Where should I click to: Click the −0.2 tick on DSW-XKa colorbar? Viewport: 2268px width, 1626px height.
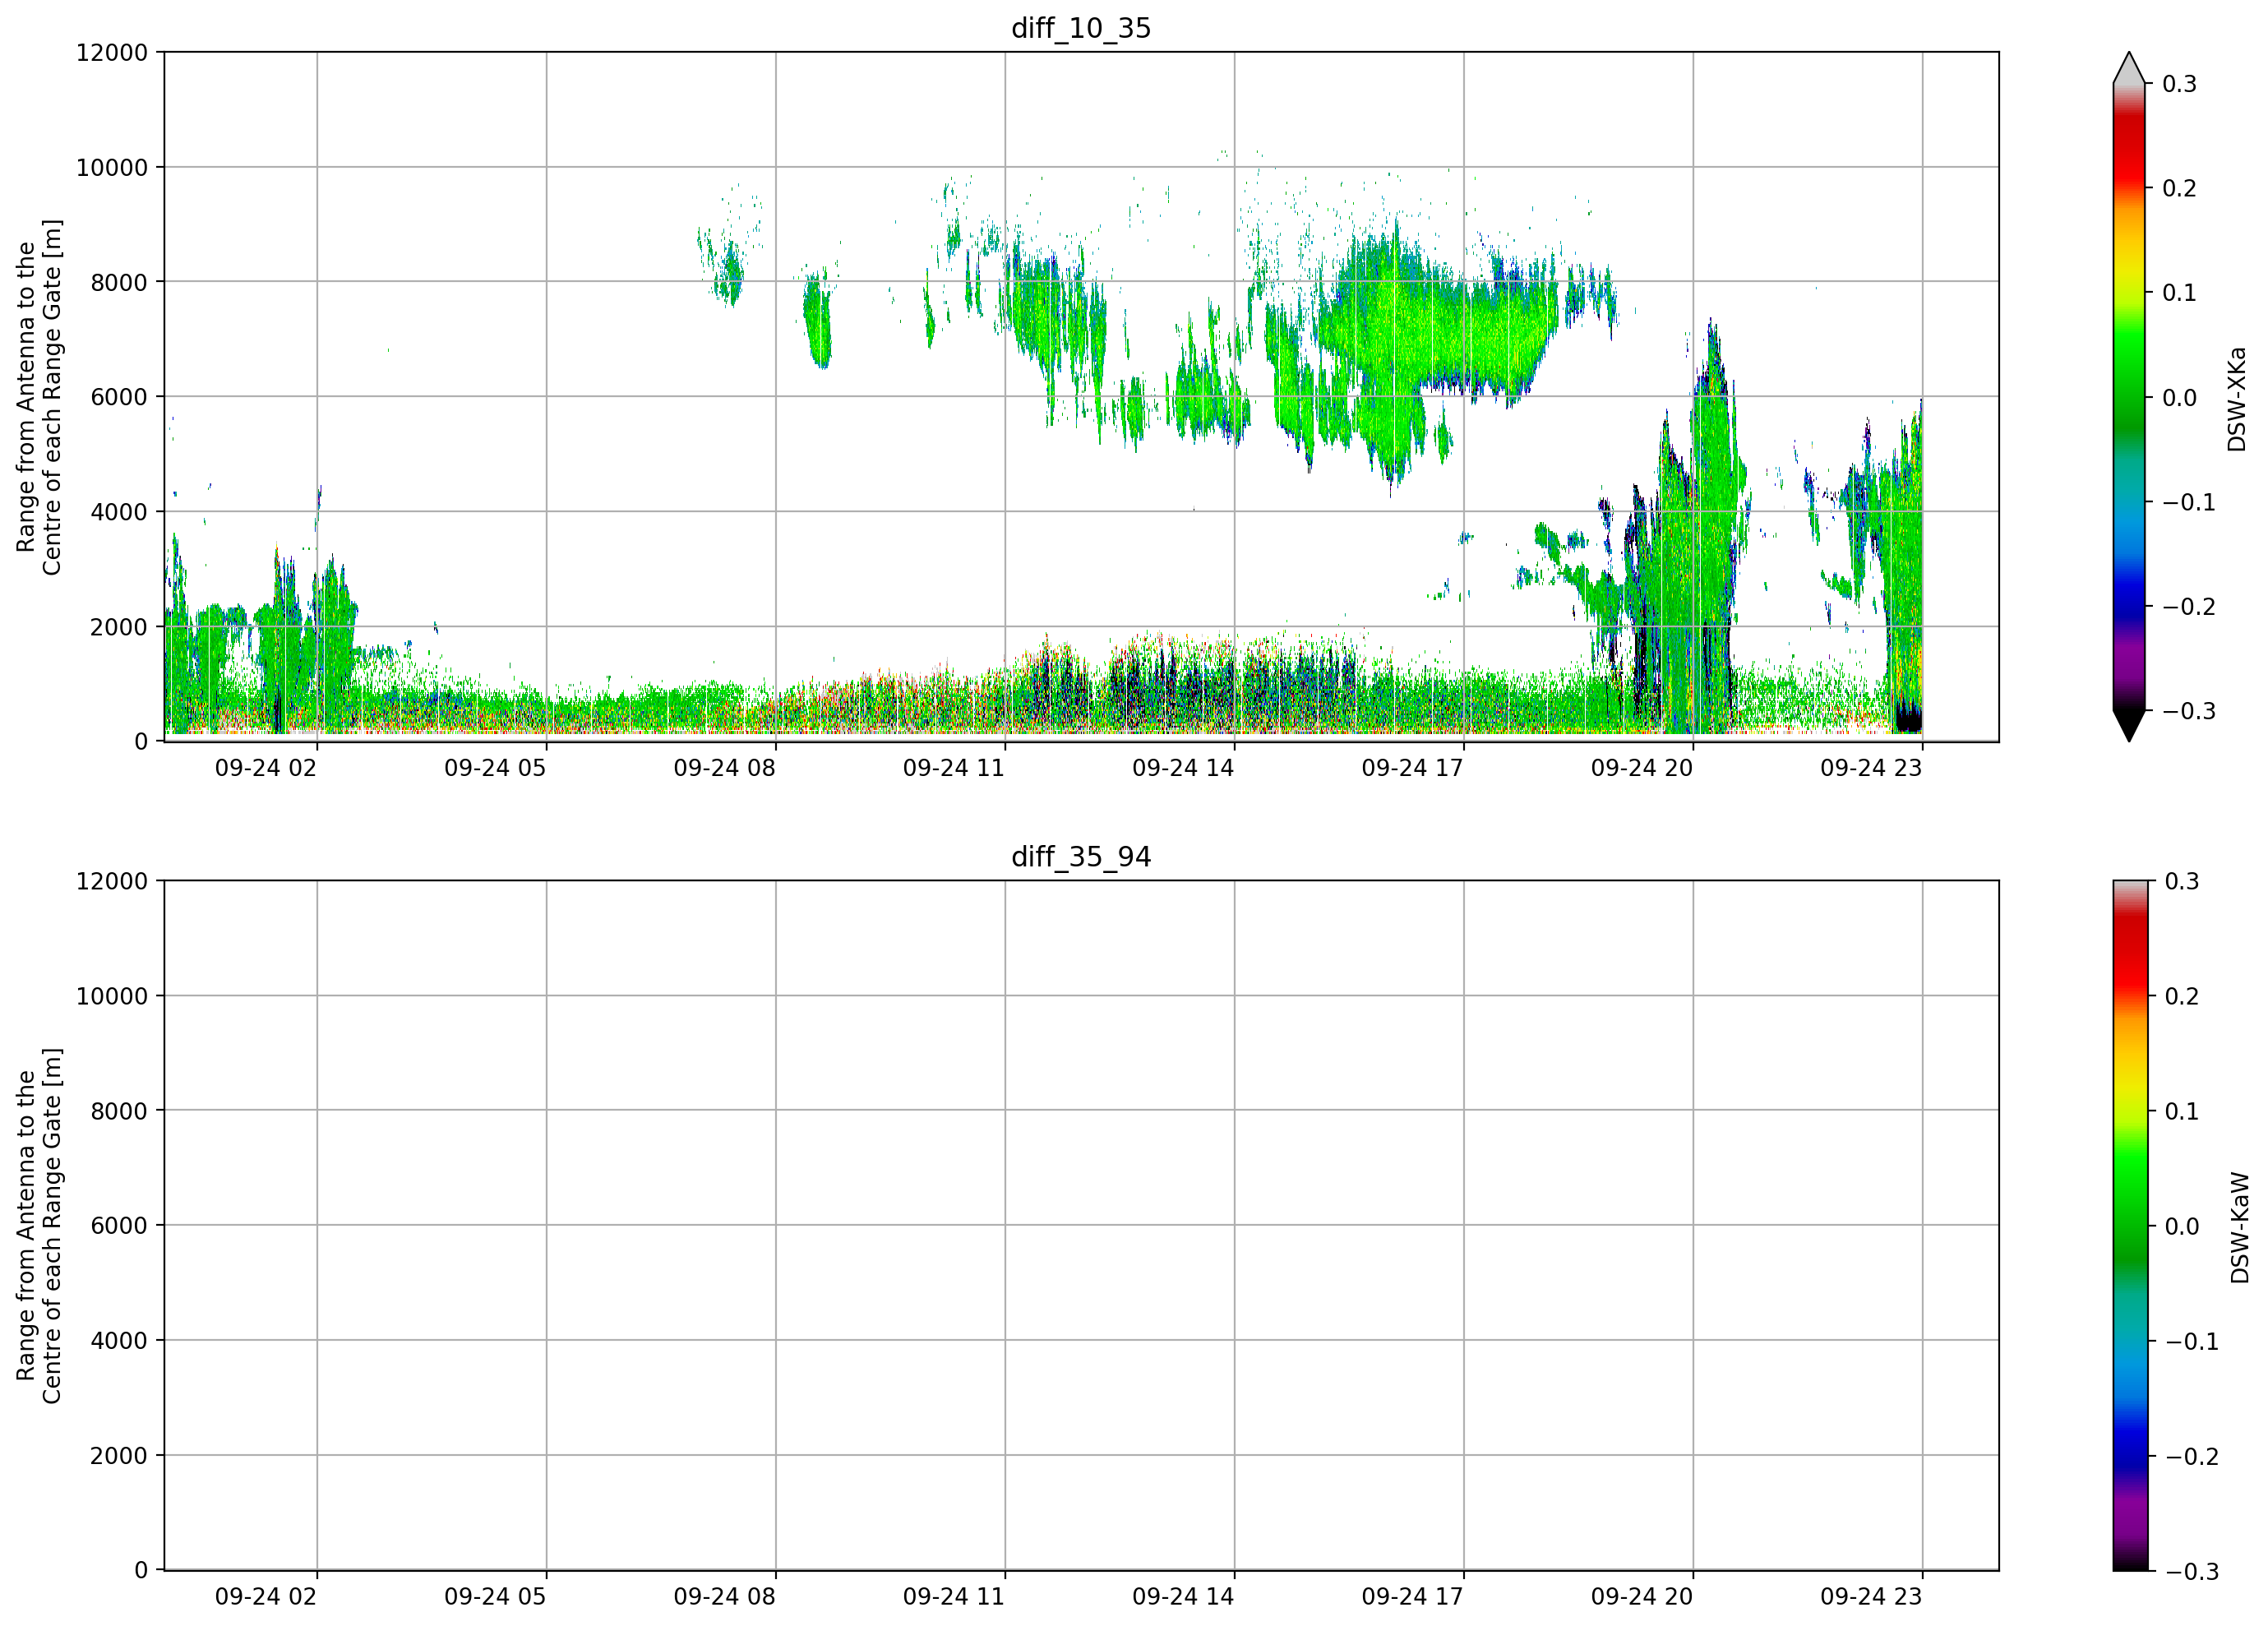(x=2189, y=607)
